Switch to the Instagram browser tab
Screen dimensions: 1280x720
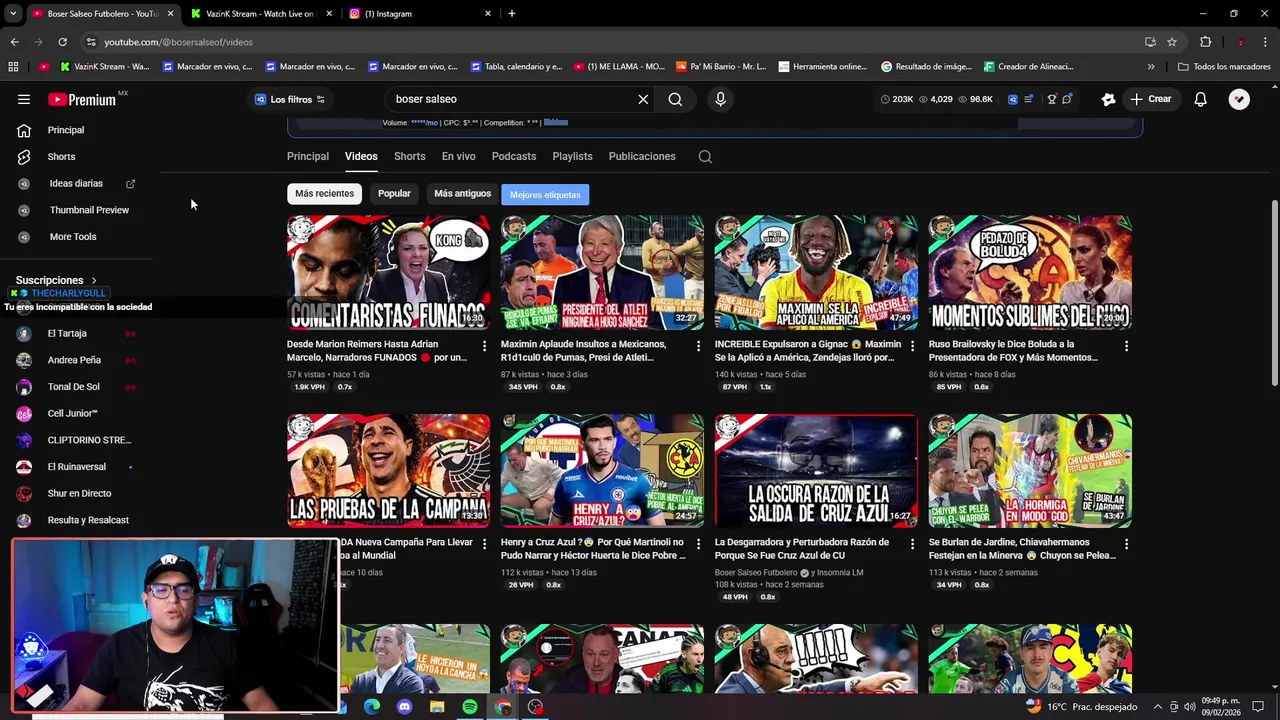click(x=420, y=14)
